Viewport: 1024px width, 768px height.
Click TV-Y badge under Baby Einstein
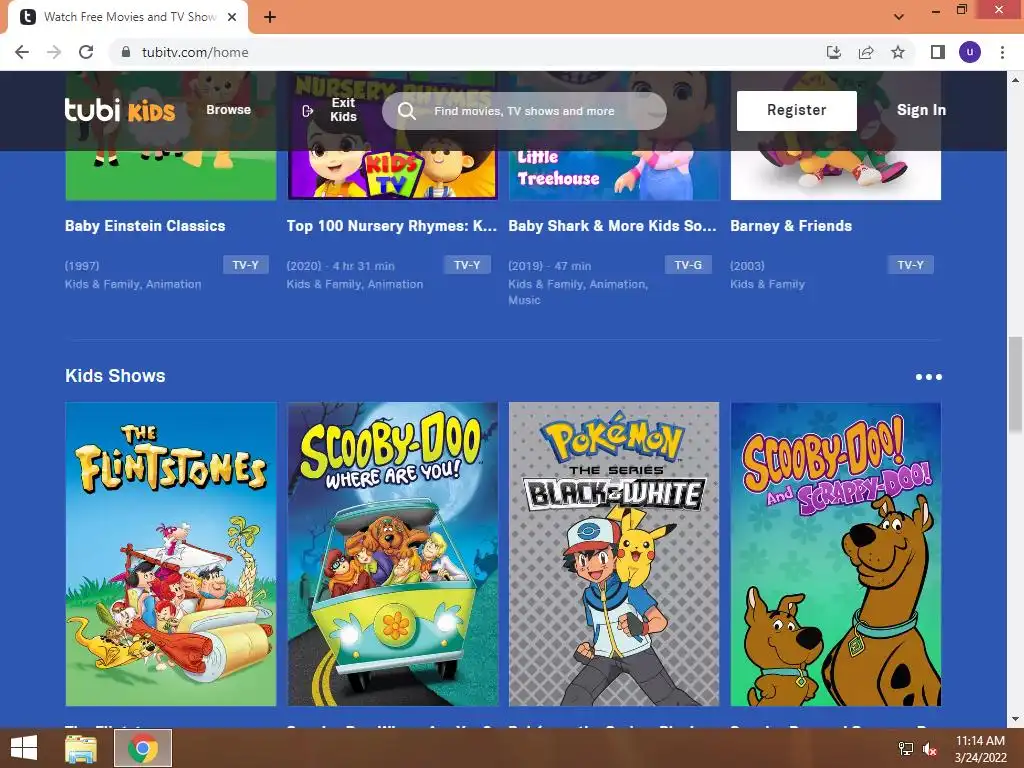coord(246,264)
